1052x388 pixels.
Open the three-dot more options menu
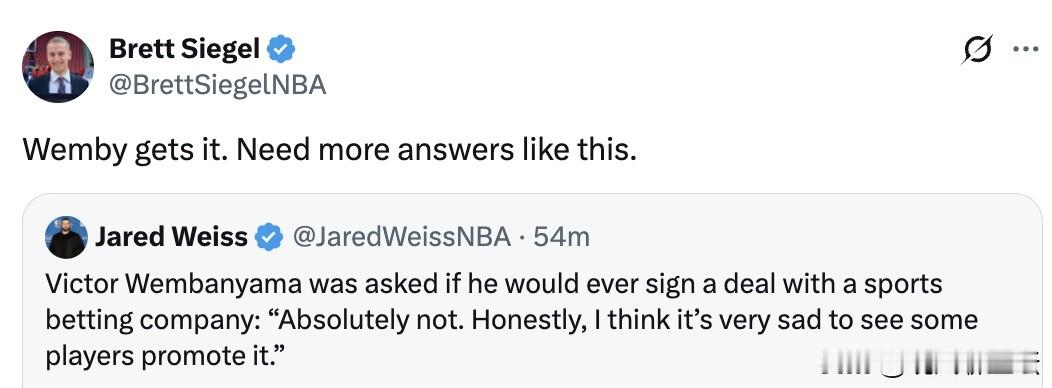click(1026, 50)
